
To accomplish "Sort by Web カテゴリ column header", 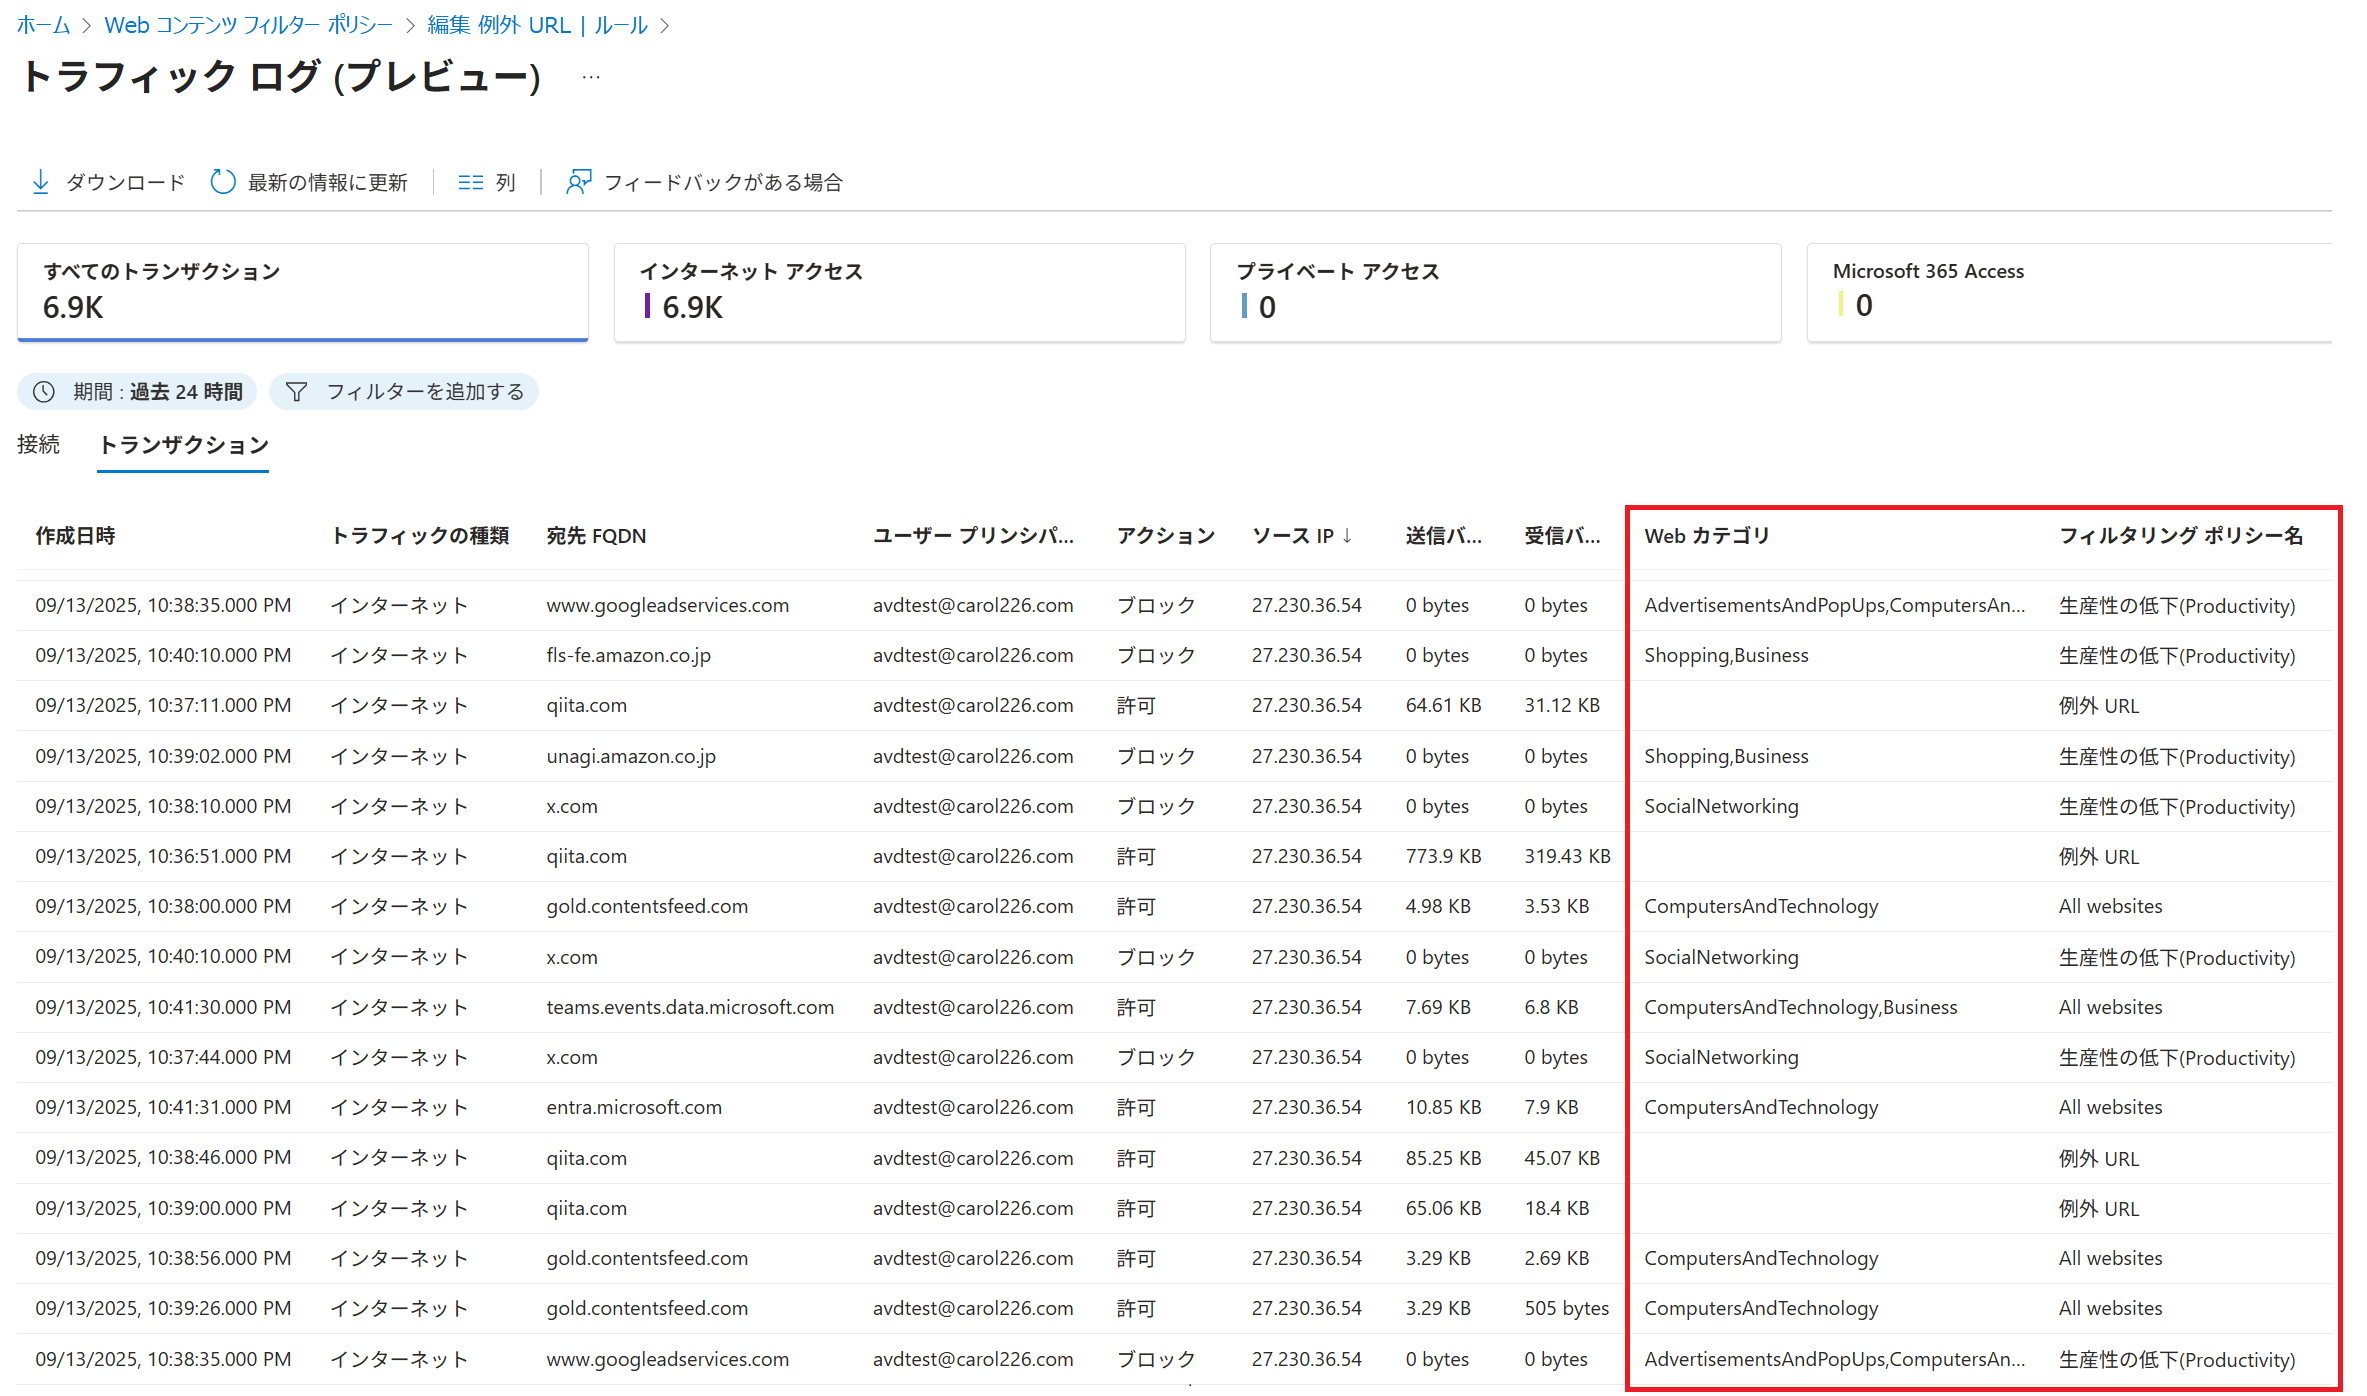I will click(x=1706, y=536).
